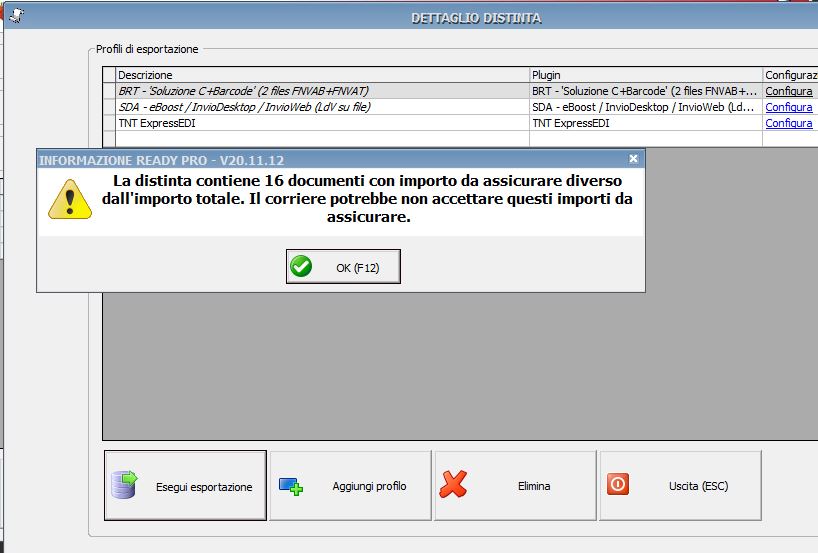The width and height of the screenshot is (818, 553).
Task: Open Configura link for TNT ExpressEDI row
Action: [788, 123]
